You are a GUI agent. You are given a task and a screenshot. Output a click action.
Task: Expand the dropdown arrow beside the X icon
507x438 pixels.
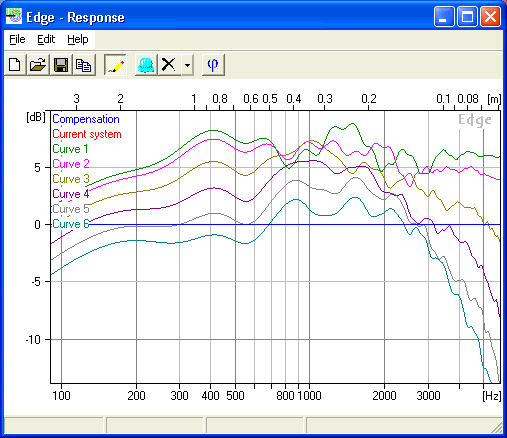click(188, 65)
